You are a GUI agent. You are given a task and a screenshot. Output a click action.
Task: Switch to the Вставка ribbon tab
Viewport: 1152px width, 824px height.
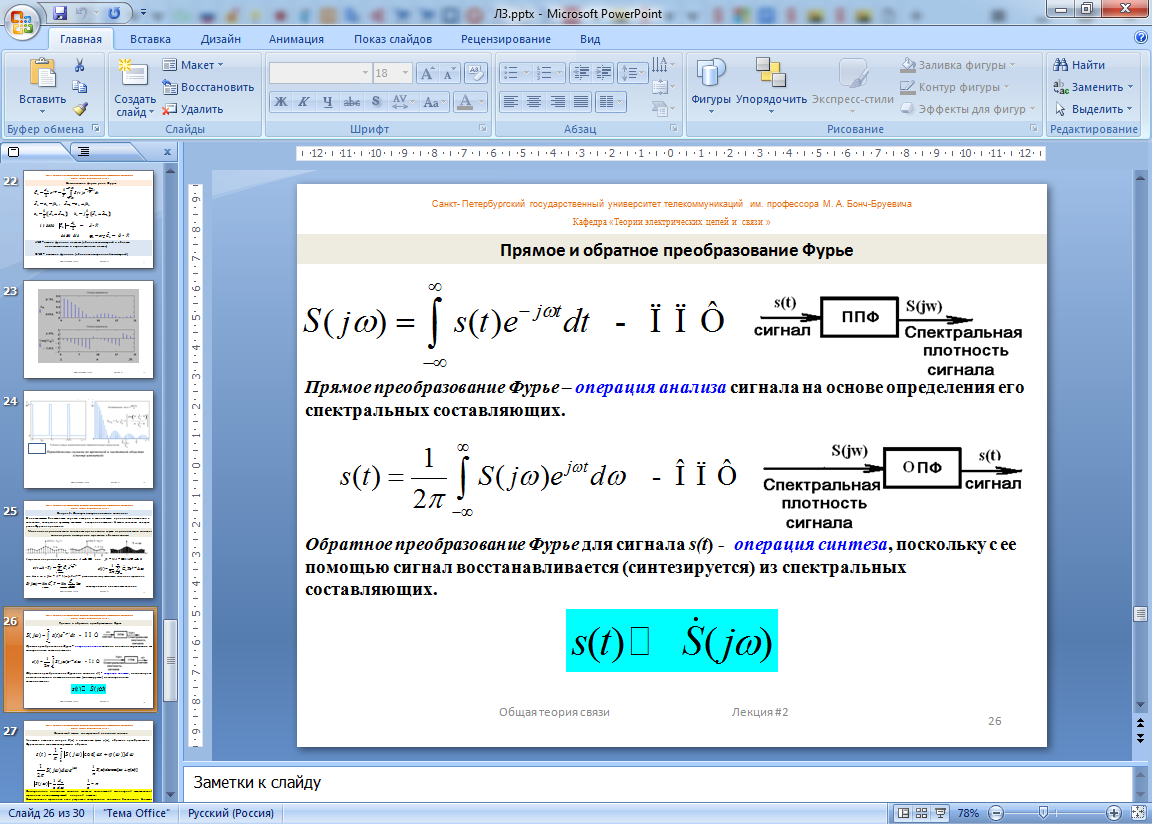point(150,39)
